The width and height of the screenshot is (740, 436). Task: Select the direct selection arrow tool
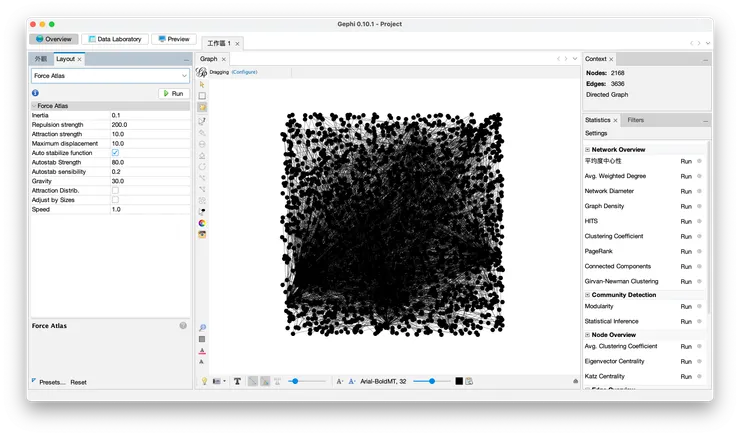click(202, 84)
